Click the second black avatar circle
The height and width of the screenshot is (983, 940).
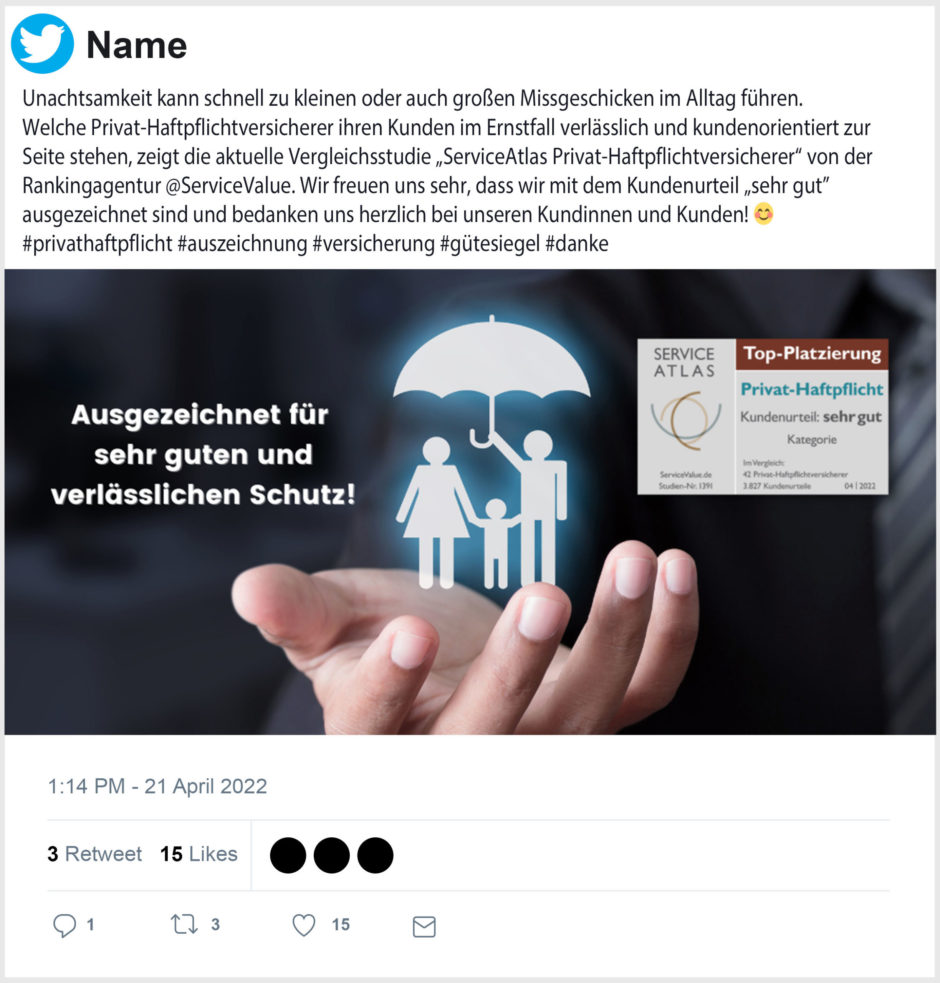[331, 855]
